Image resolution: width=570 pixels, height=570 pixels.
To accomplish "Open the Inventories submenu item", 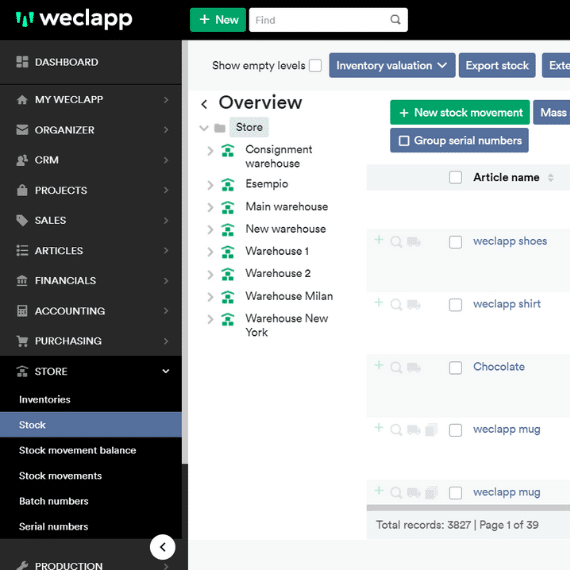I will coord(91,400).
